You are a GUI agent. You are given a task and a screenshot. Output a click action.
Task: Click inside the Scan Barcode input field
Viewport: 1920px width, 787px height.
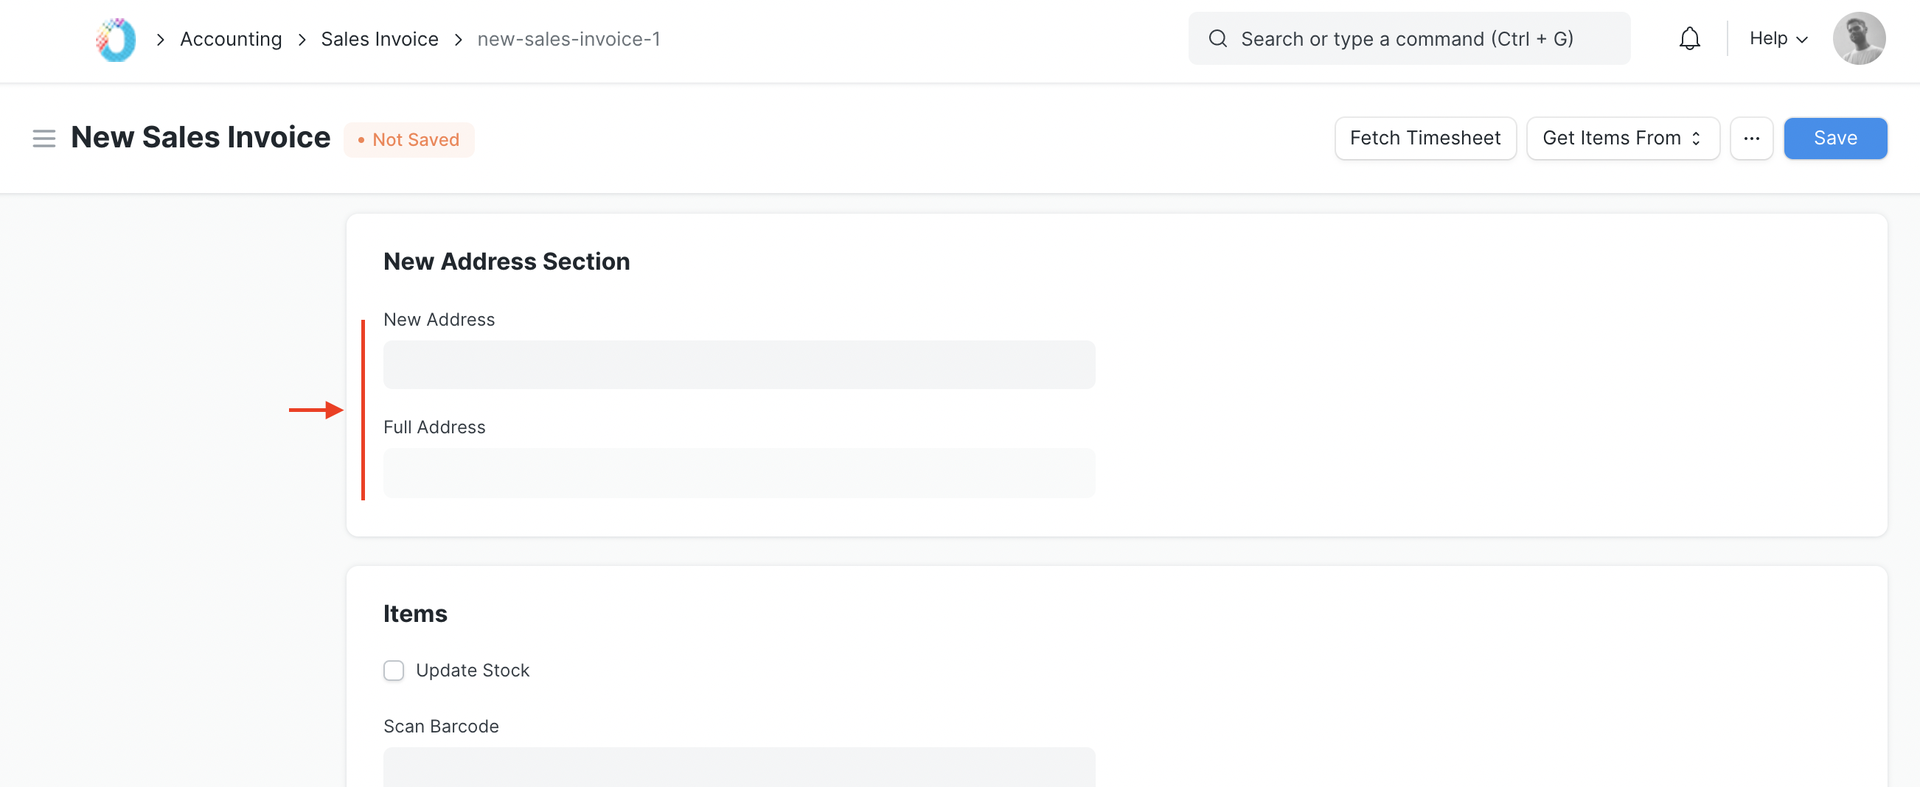pyautogui.click(x=739, y=770)
